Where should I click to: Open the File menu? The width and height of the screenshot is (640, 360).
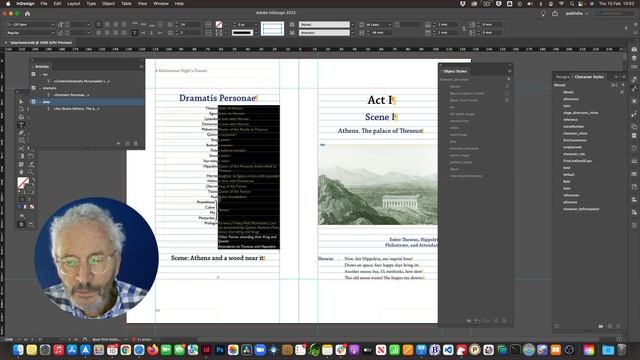44,4
